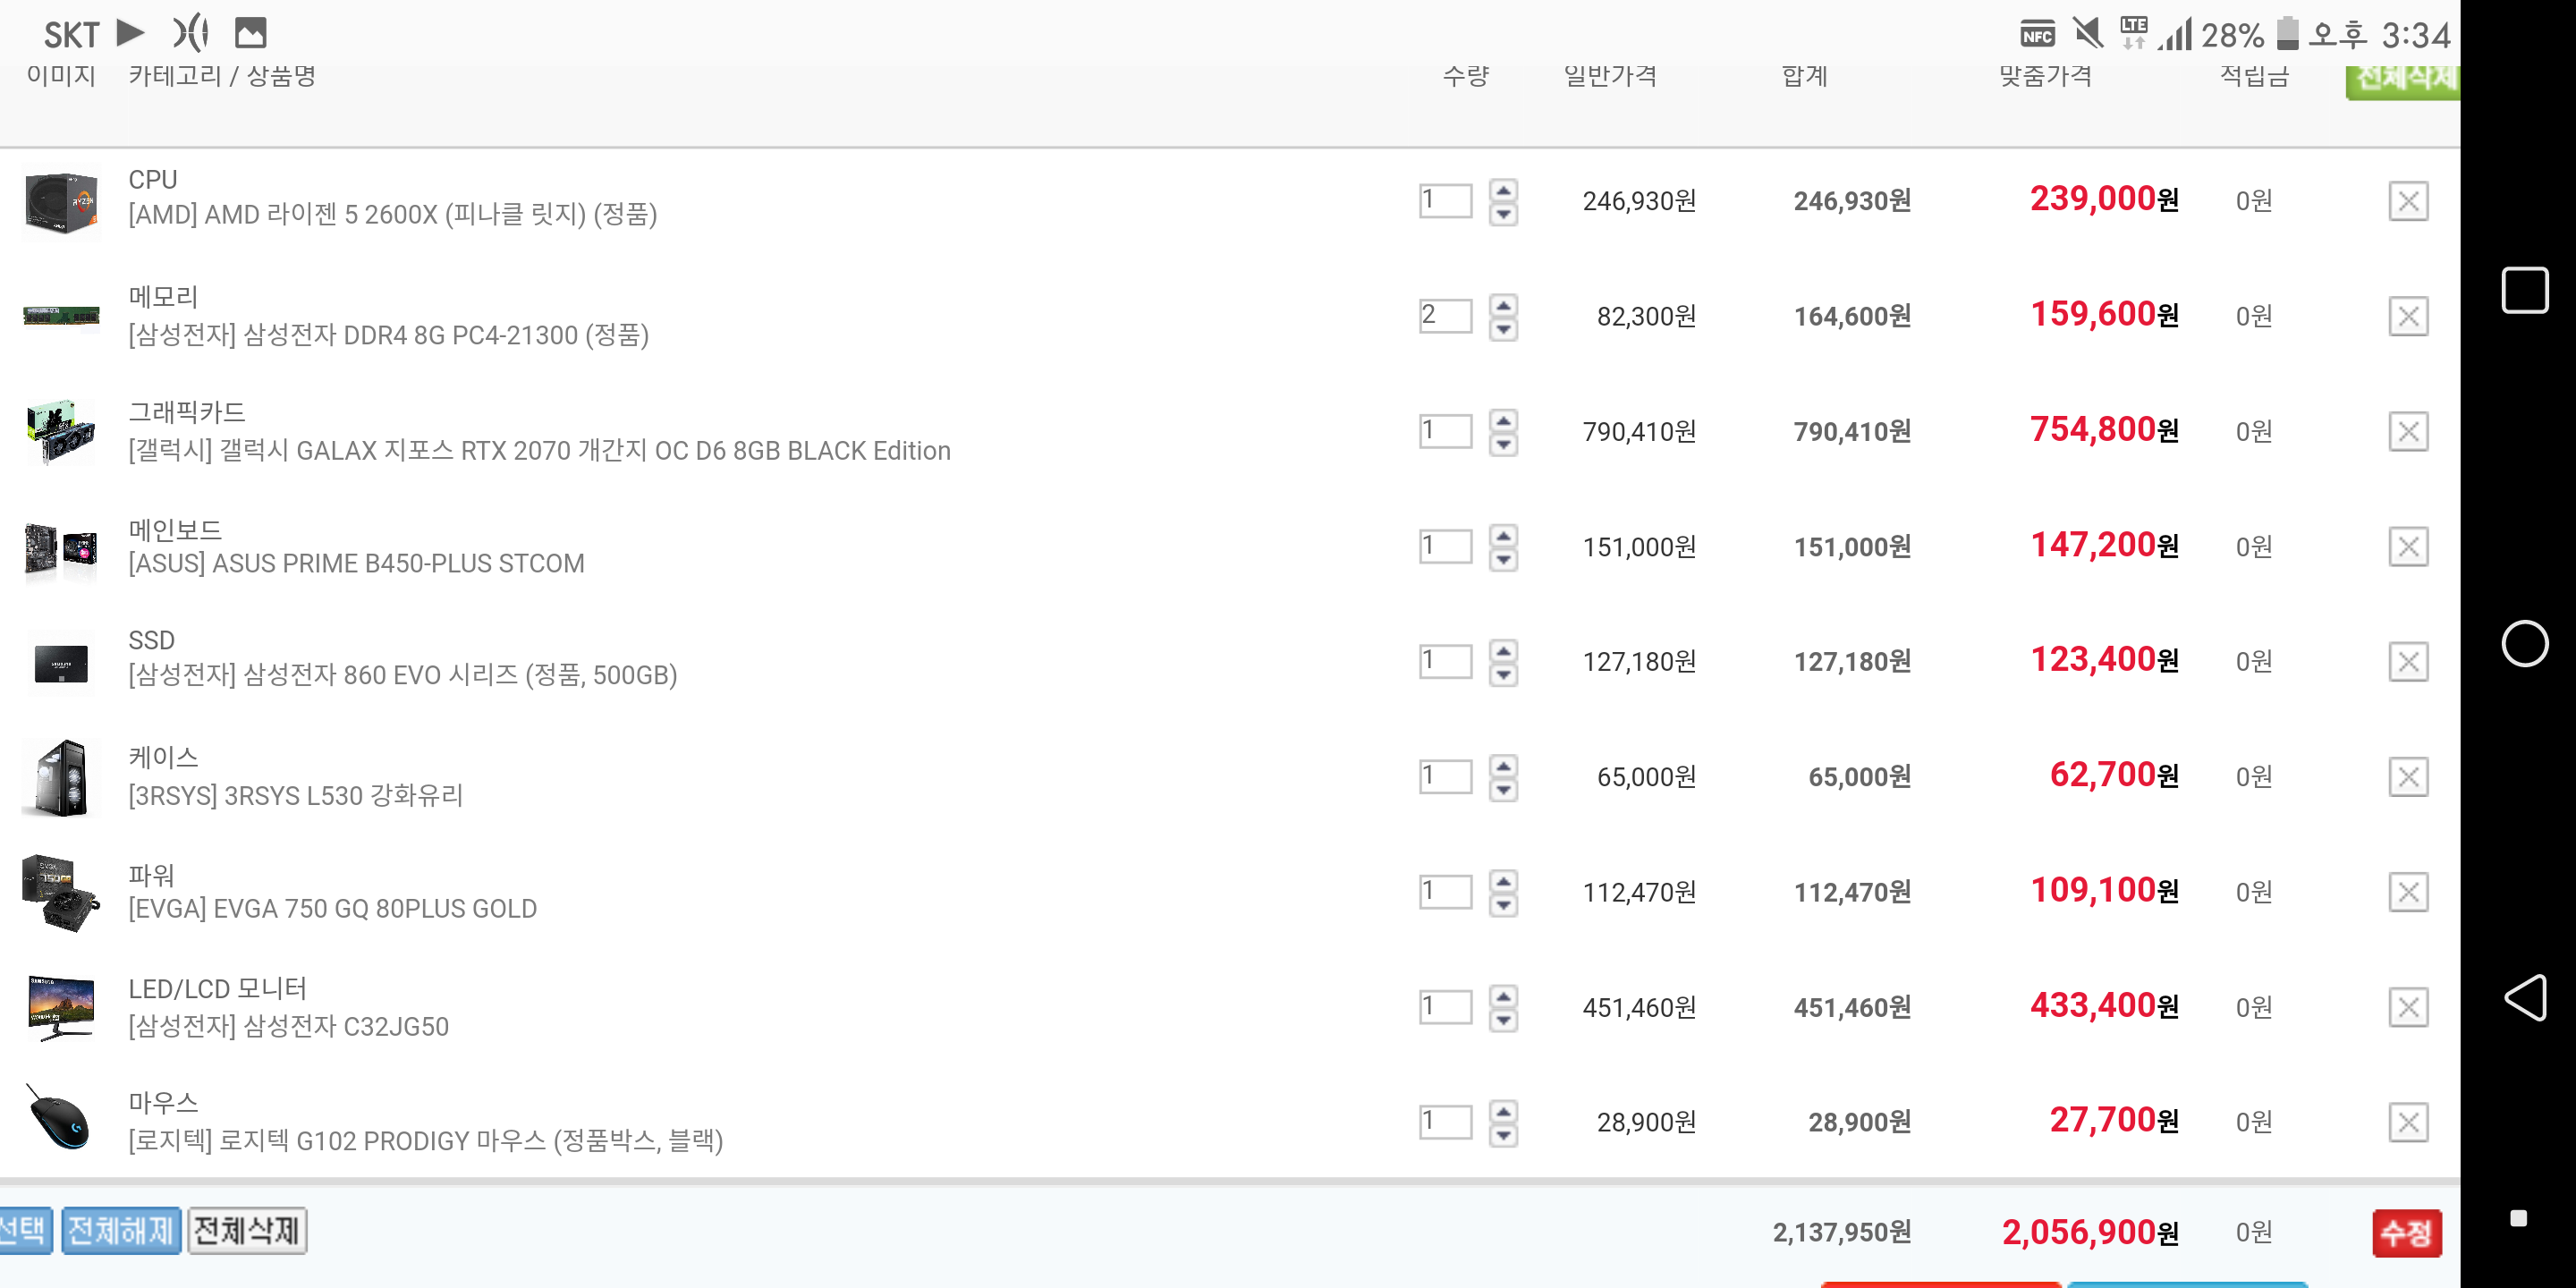Decrease CPU quantity with the down arrow

1503,214
